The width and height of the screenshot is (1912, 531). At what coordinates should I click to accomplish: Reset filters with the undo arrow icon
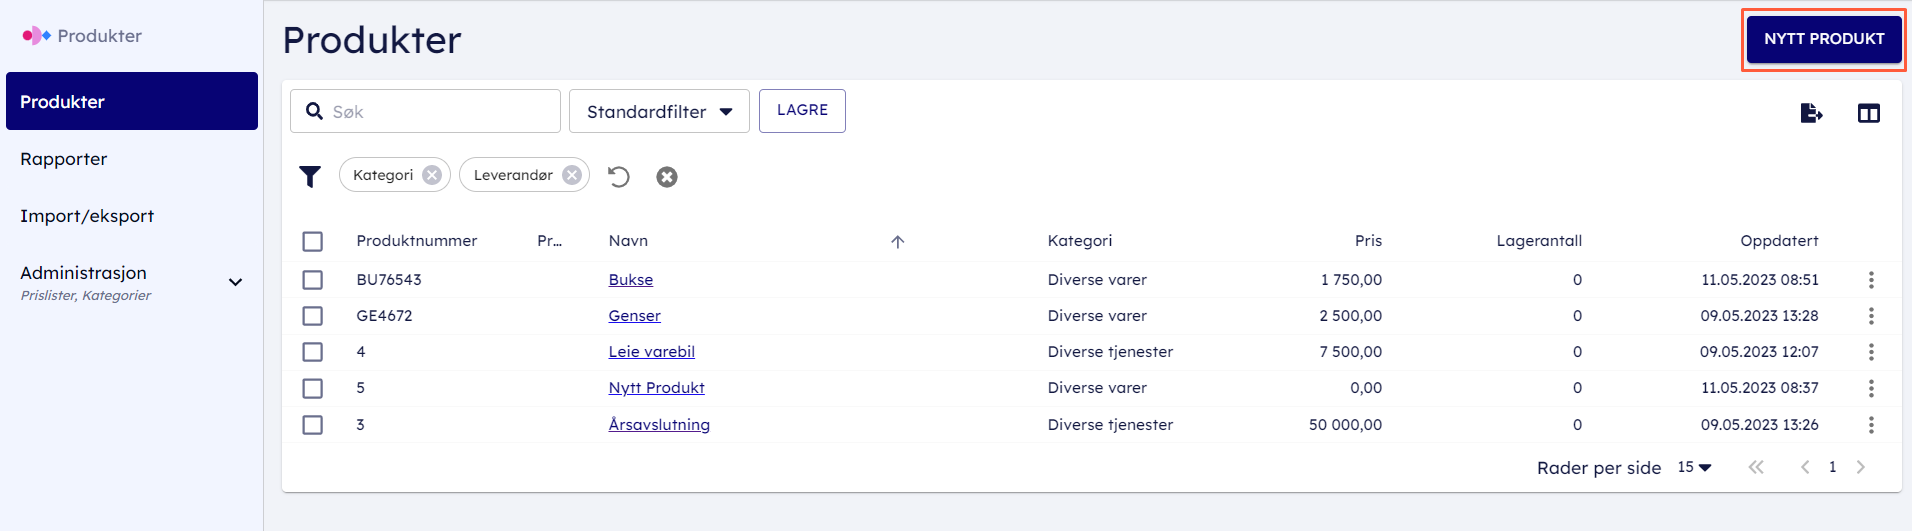pos(619,177)
